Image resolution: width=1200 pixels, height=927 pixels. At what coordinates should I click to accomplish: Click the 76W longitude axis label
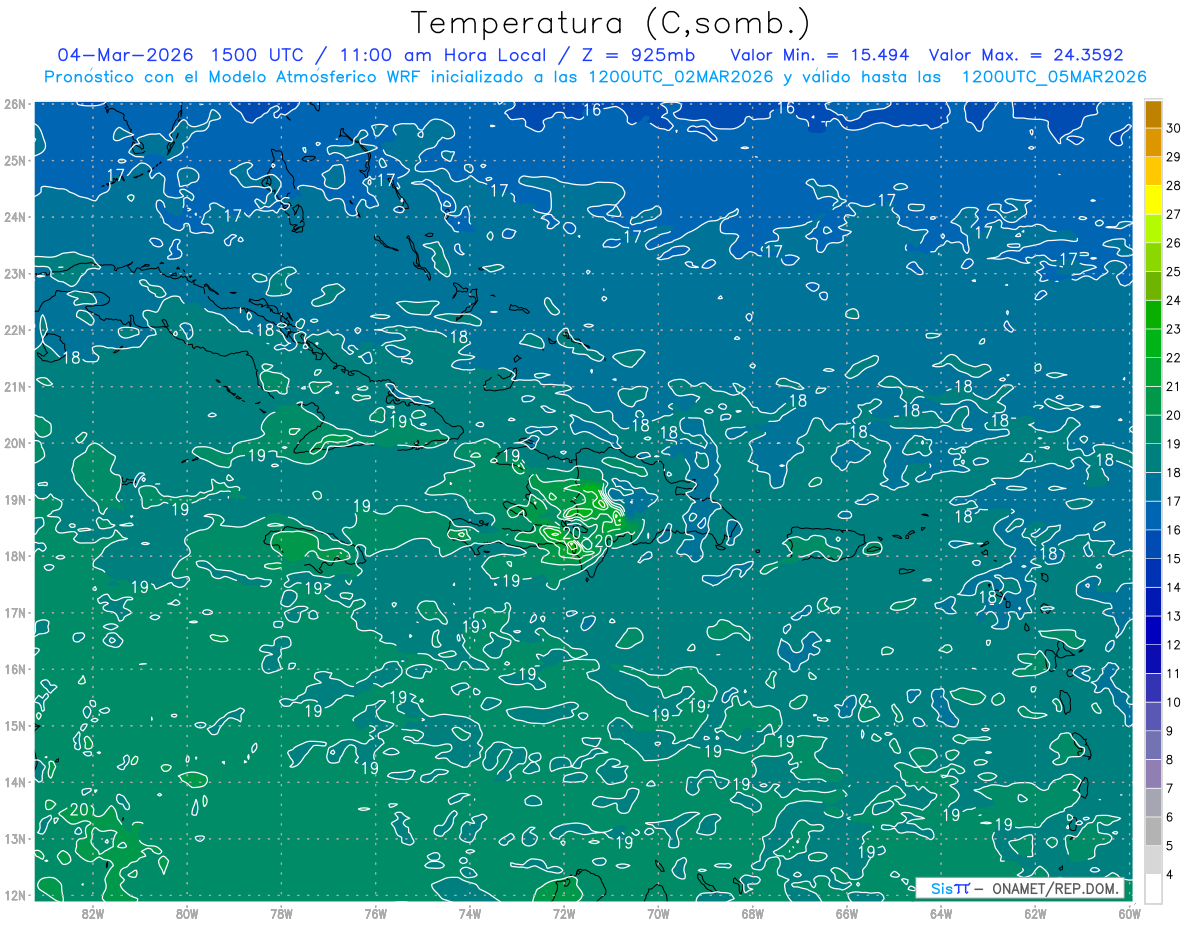tap(376, 913)
